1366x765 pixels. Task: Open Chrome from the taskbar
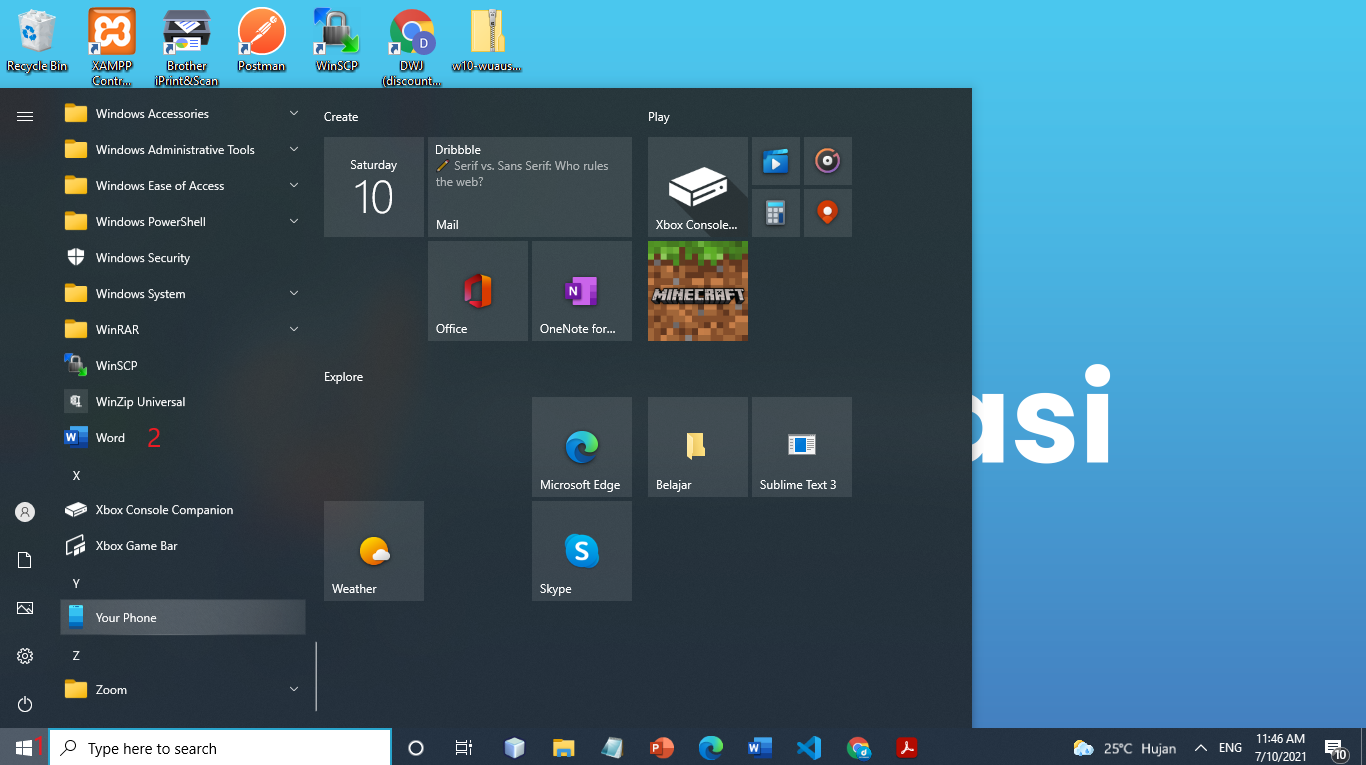pyautogui.click(x=858, y=748)
